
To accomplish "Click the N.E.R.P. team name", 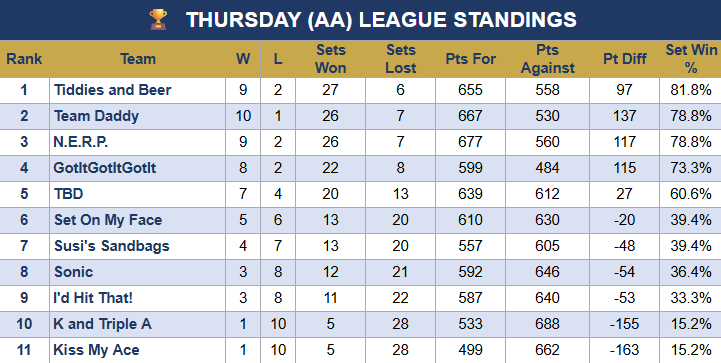I will click(x=80, y=142).
